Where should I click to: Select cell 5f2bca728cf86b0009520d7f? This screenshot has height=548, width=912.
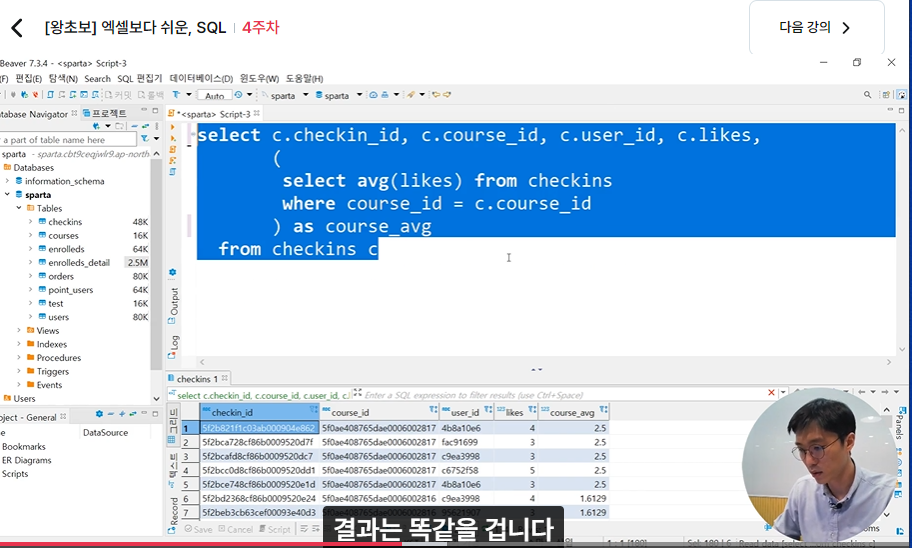(x=259, y=442)
